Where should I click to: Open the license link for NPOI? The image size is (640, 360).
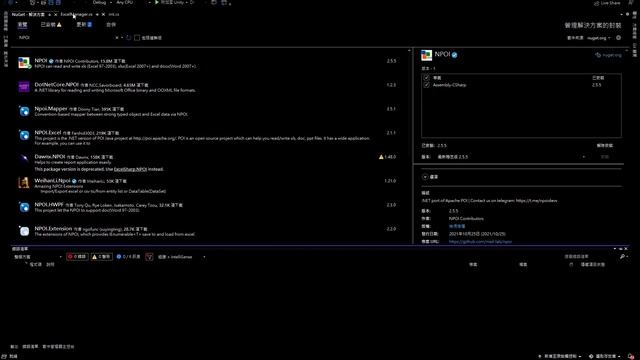457,226
